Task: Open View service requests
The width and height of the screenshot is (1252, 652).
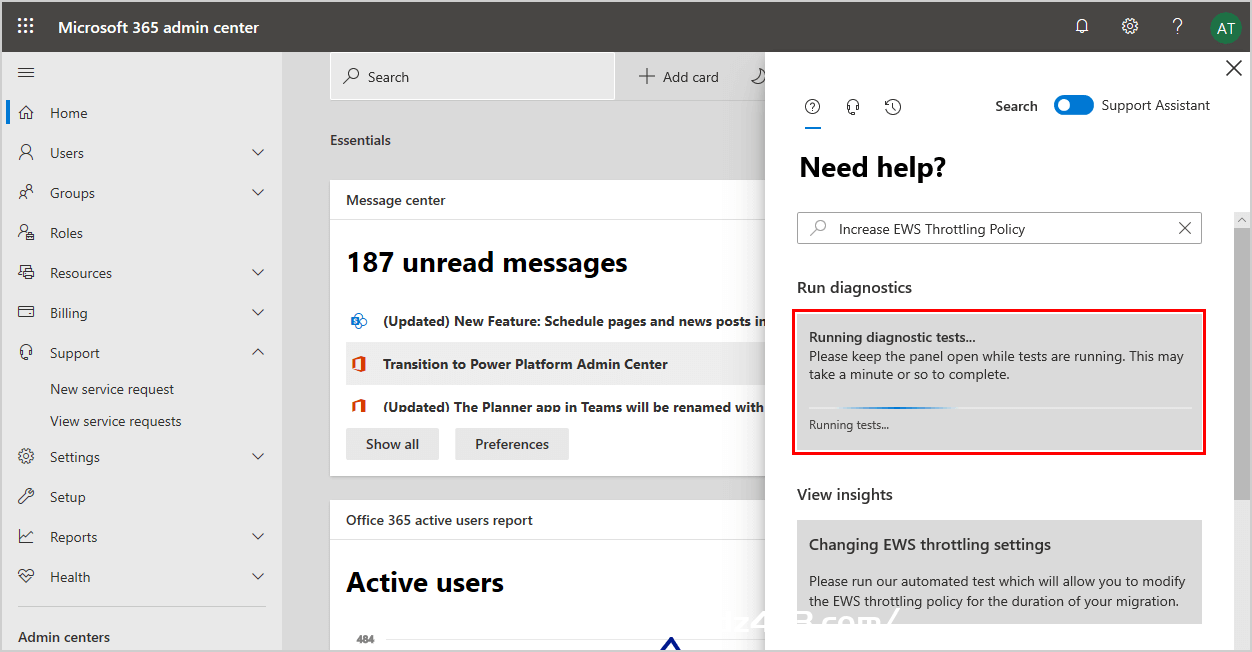Action: pos(116,421)
